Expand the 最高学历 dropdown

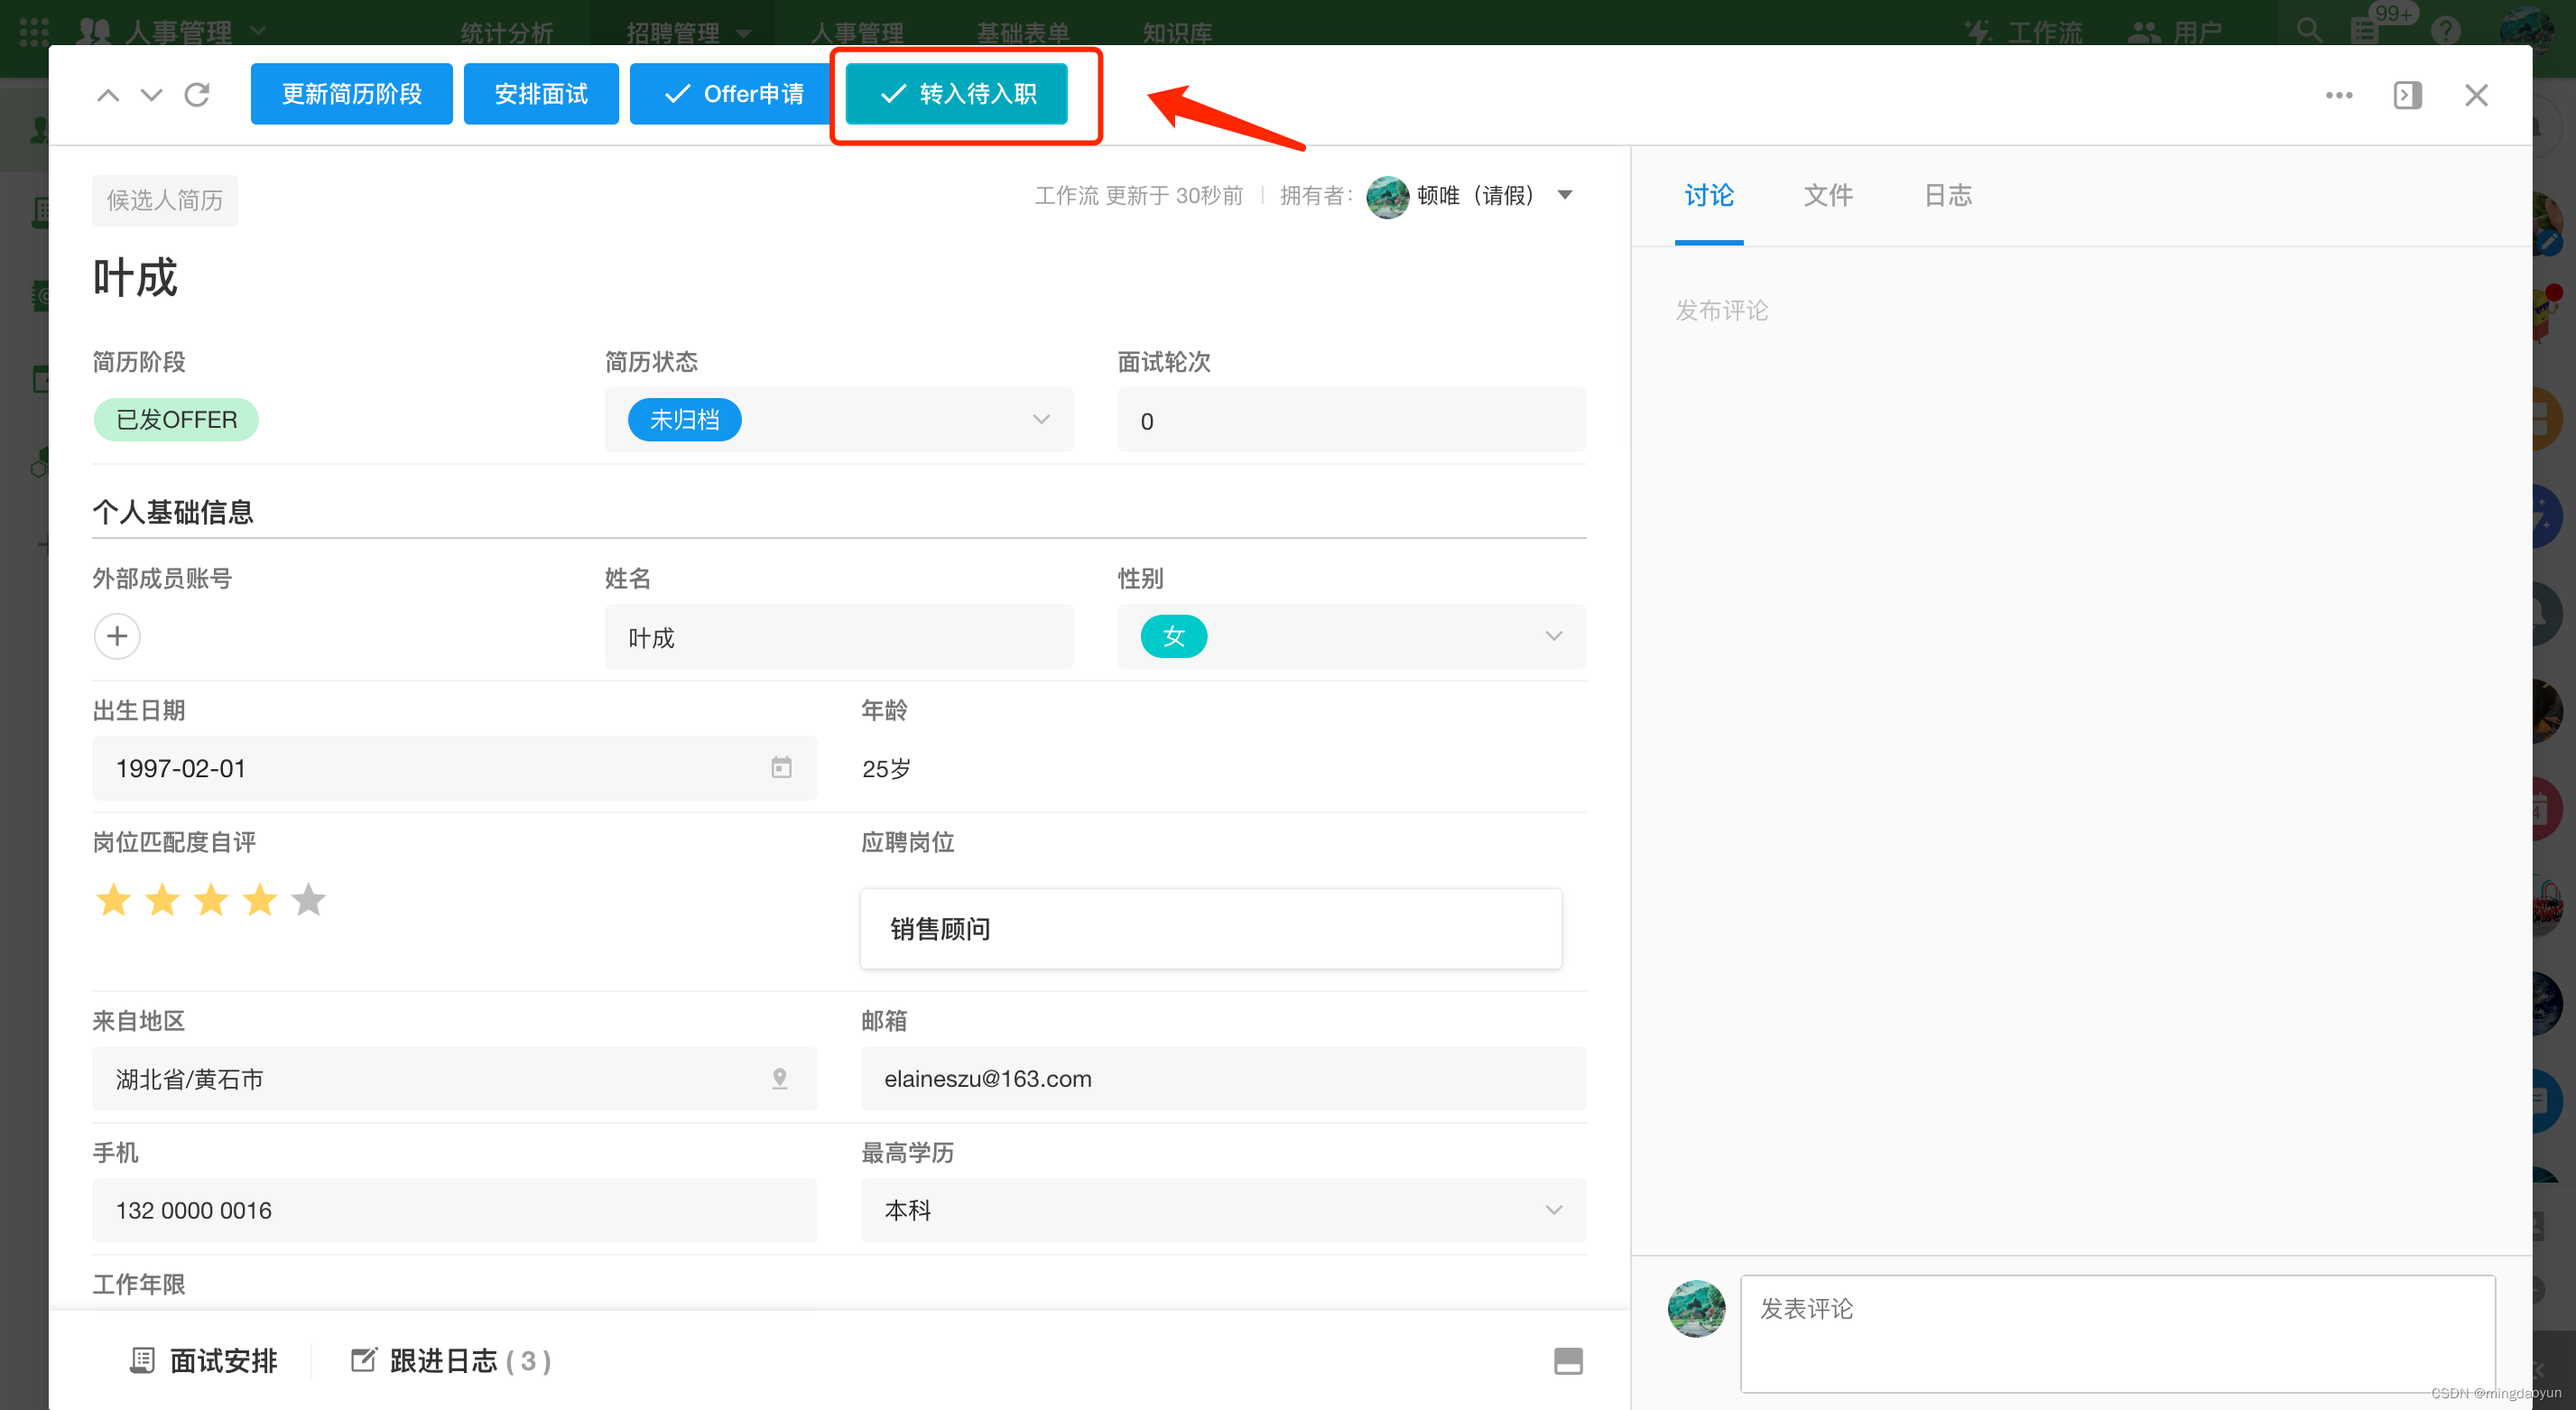tap(1553, 1210)
